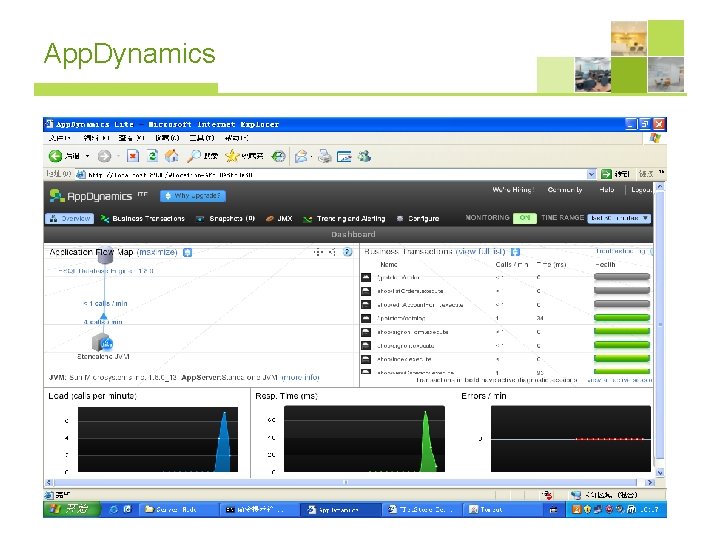Expand the address bar URL dropdown arrow
The width and height of the screenshot is (720, 540).
591,174
